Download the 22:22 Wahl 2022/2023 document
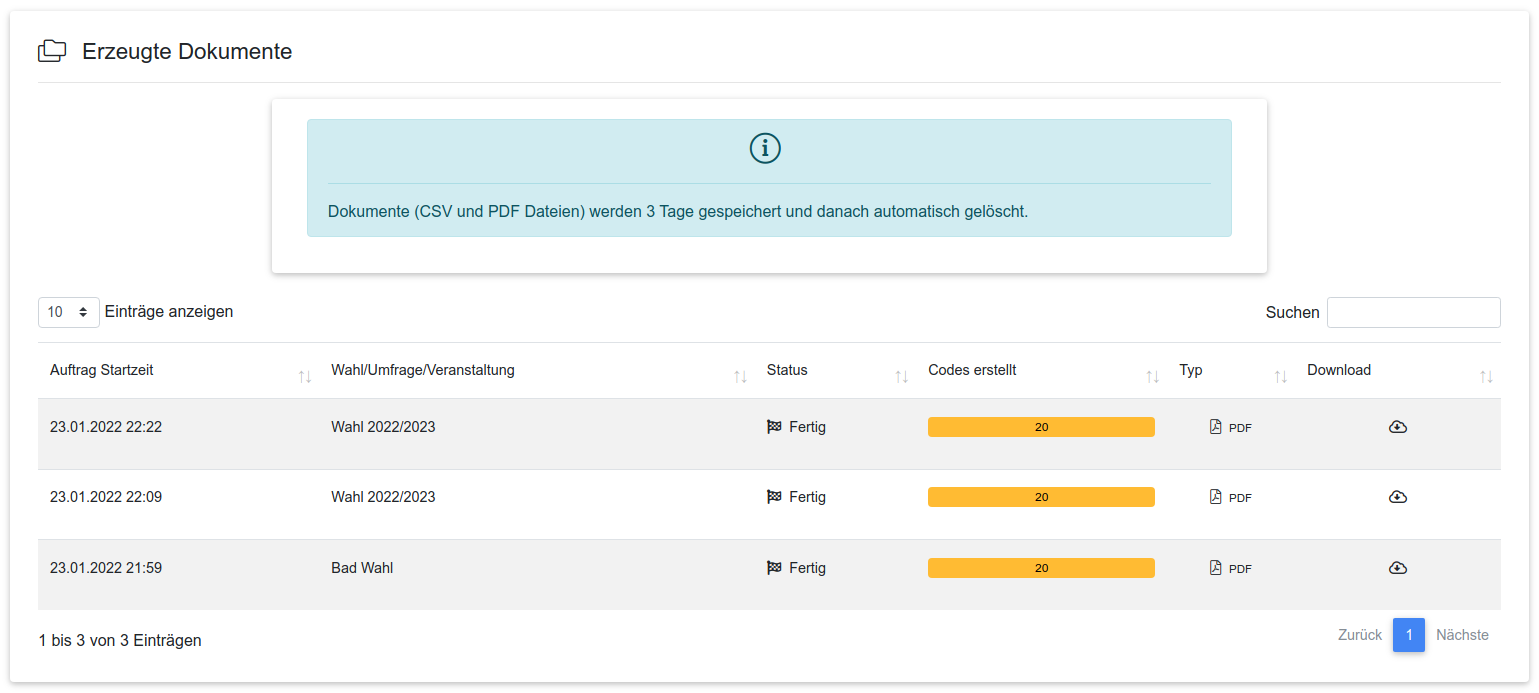The width and height of the screenshot is (1539, 693). coord(1398,427)
